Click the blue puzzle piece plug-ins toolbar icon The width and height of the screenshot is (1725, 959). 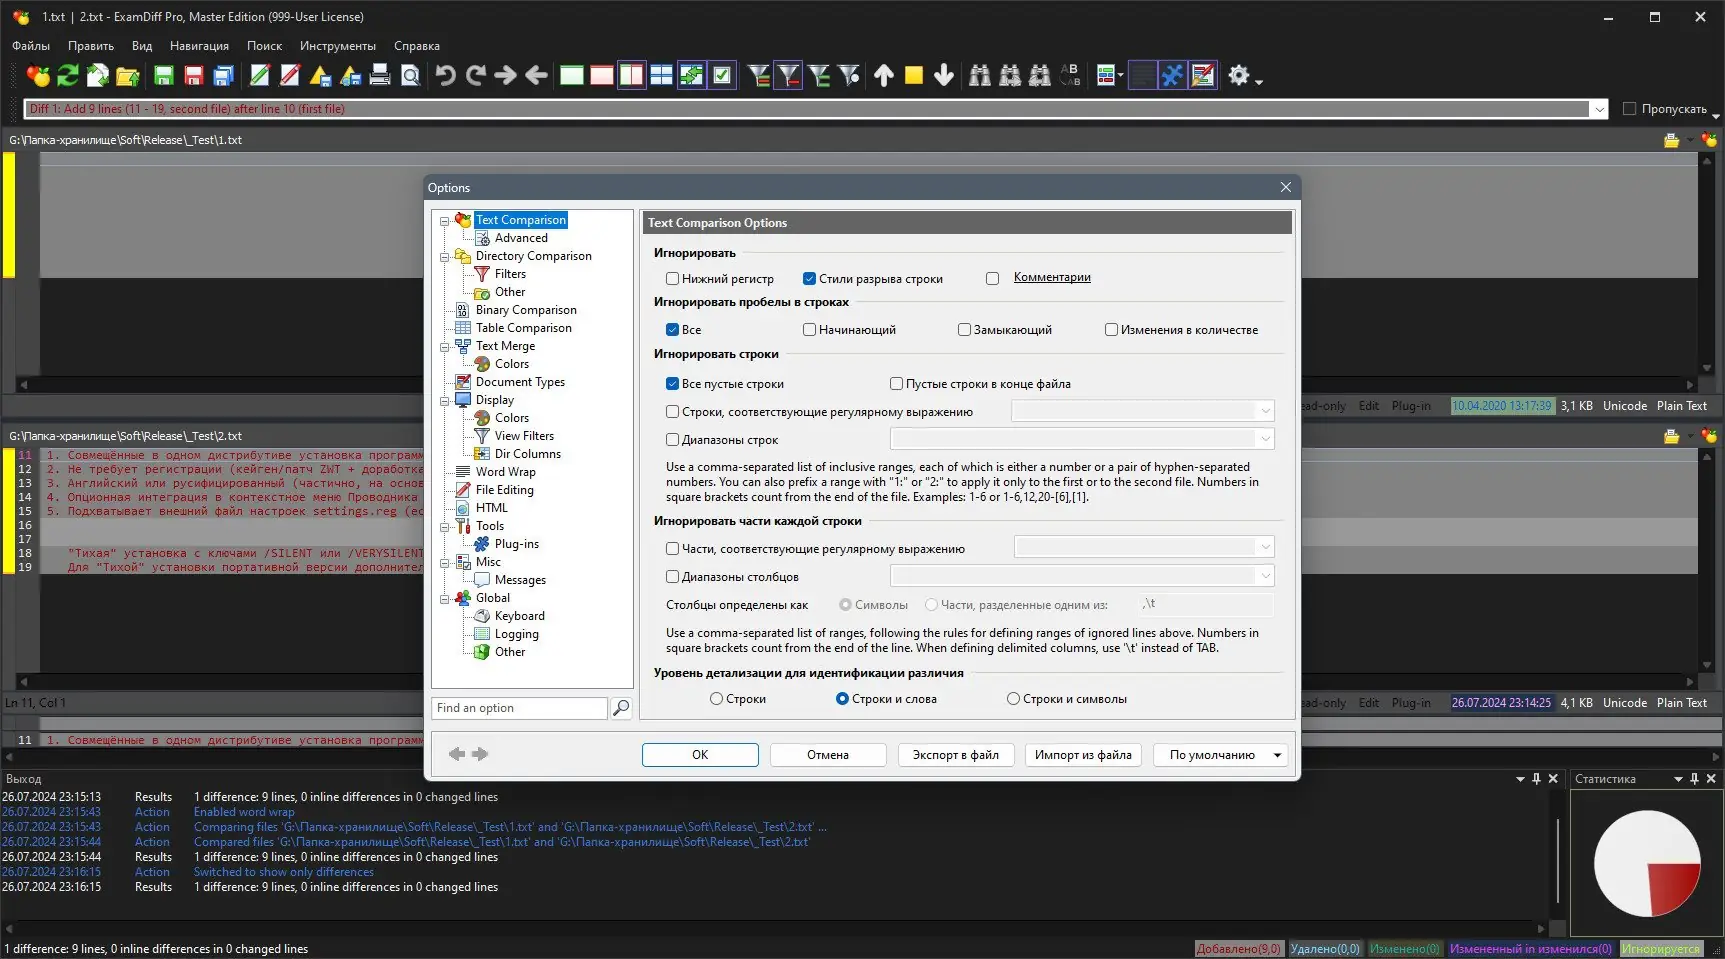click(1172, 75)
